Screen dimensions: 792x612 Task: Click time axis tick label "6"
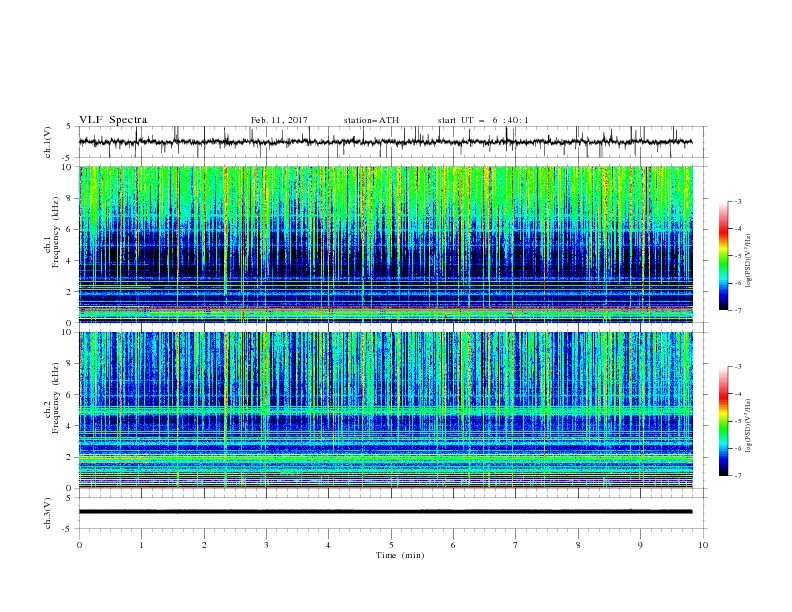click(x=453, y=545)
